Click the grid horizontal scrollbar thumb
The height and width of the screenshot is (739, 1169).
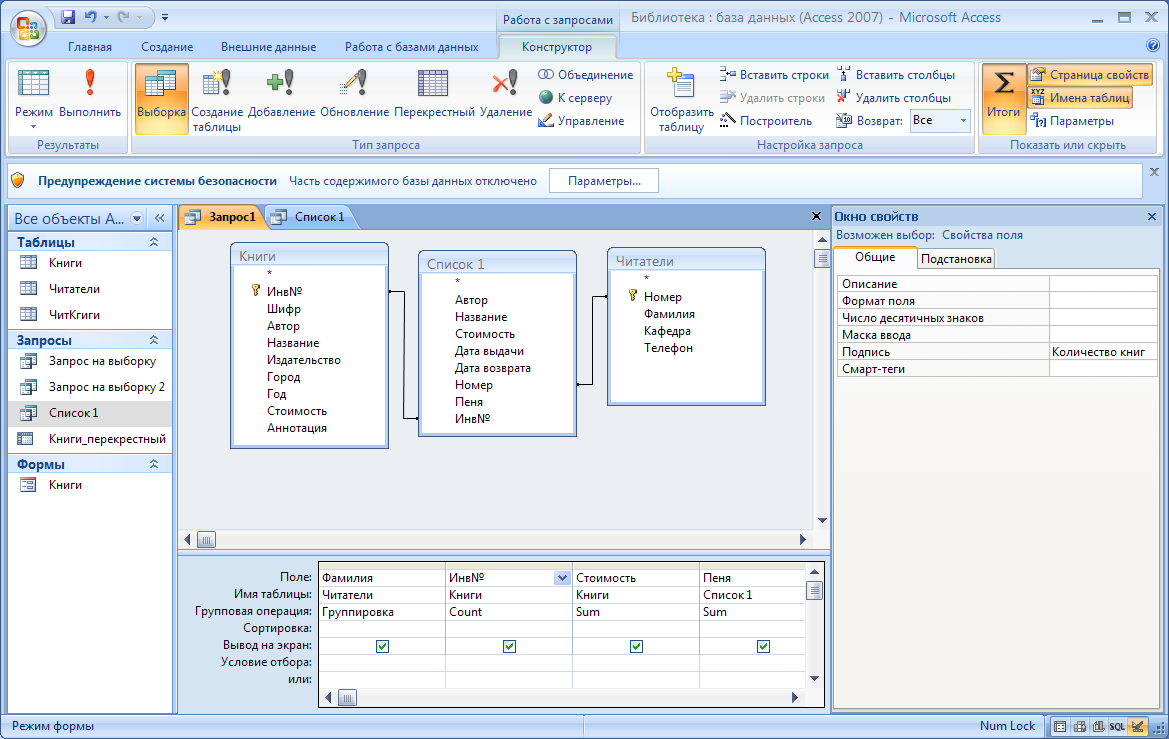347,698
